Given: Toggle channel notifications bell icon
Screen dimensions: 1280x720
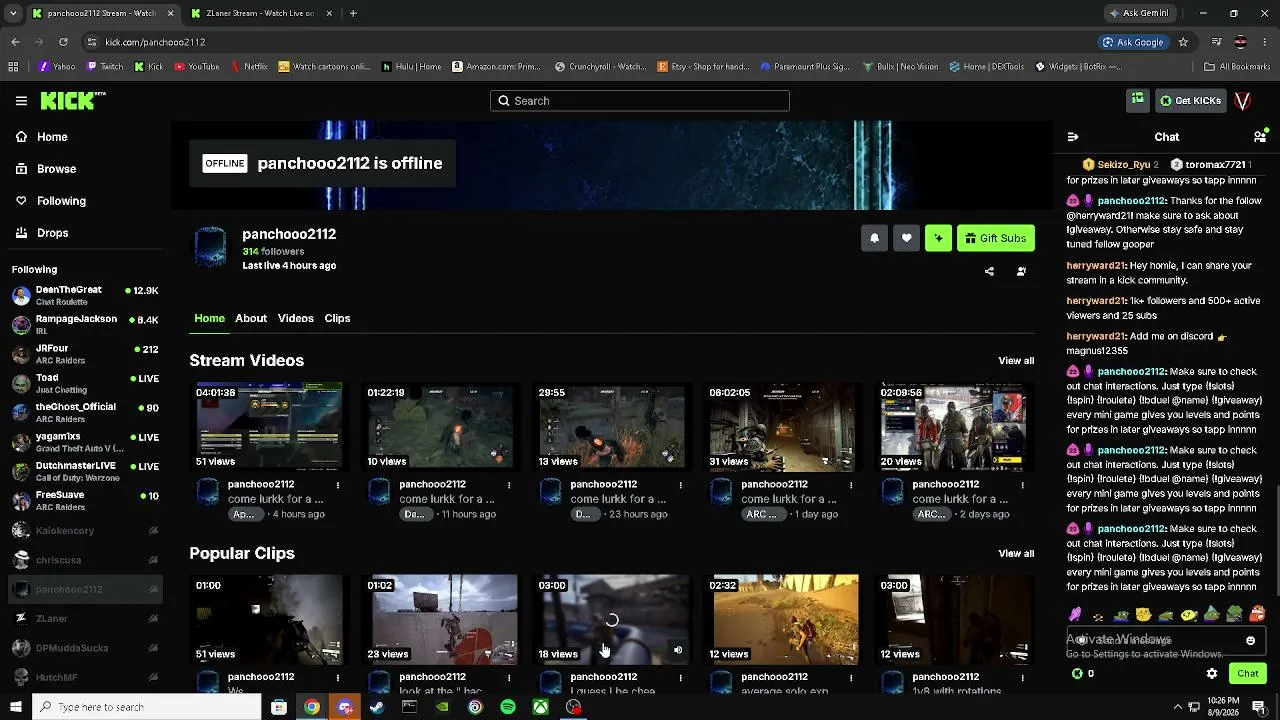Looking at the screenshot, I should [x=874, y=238].
